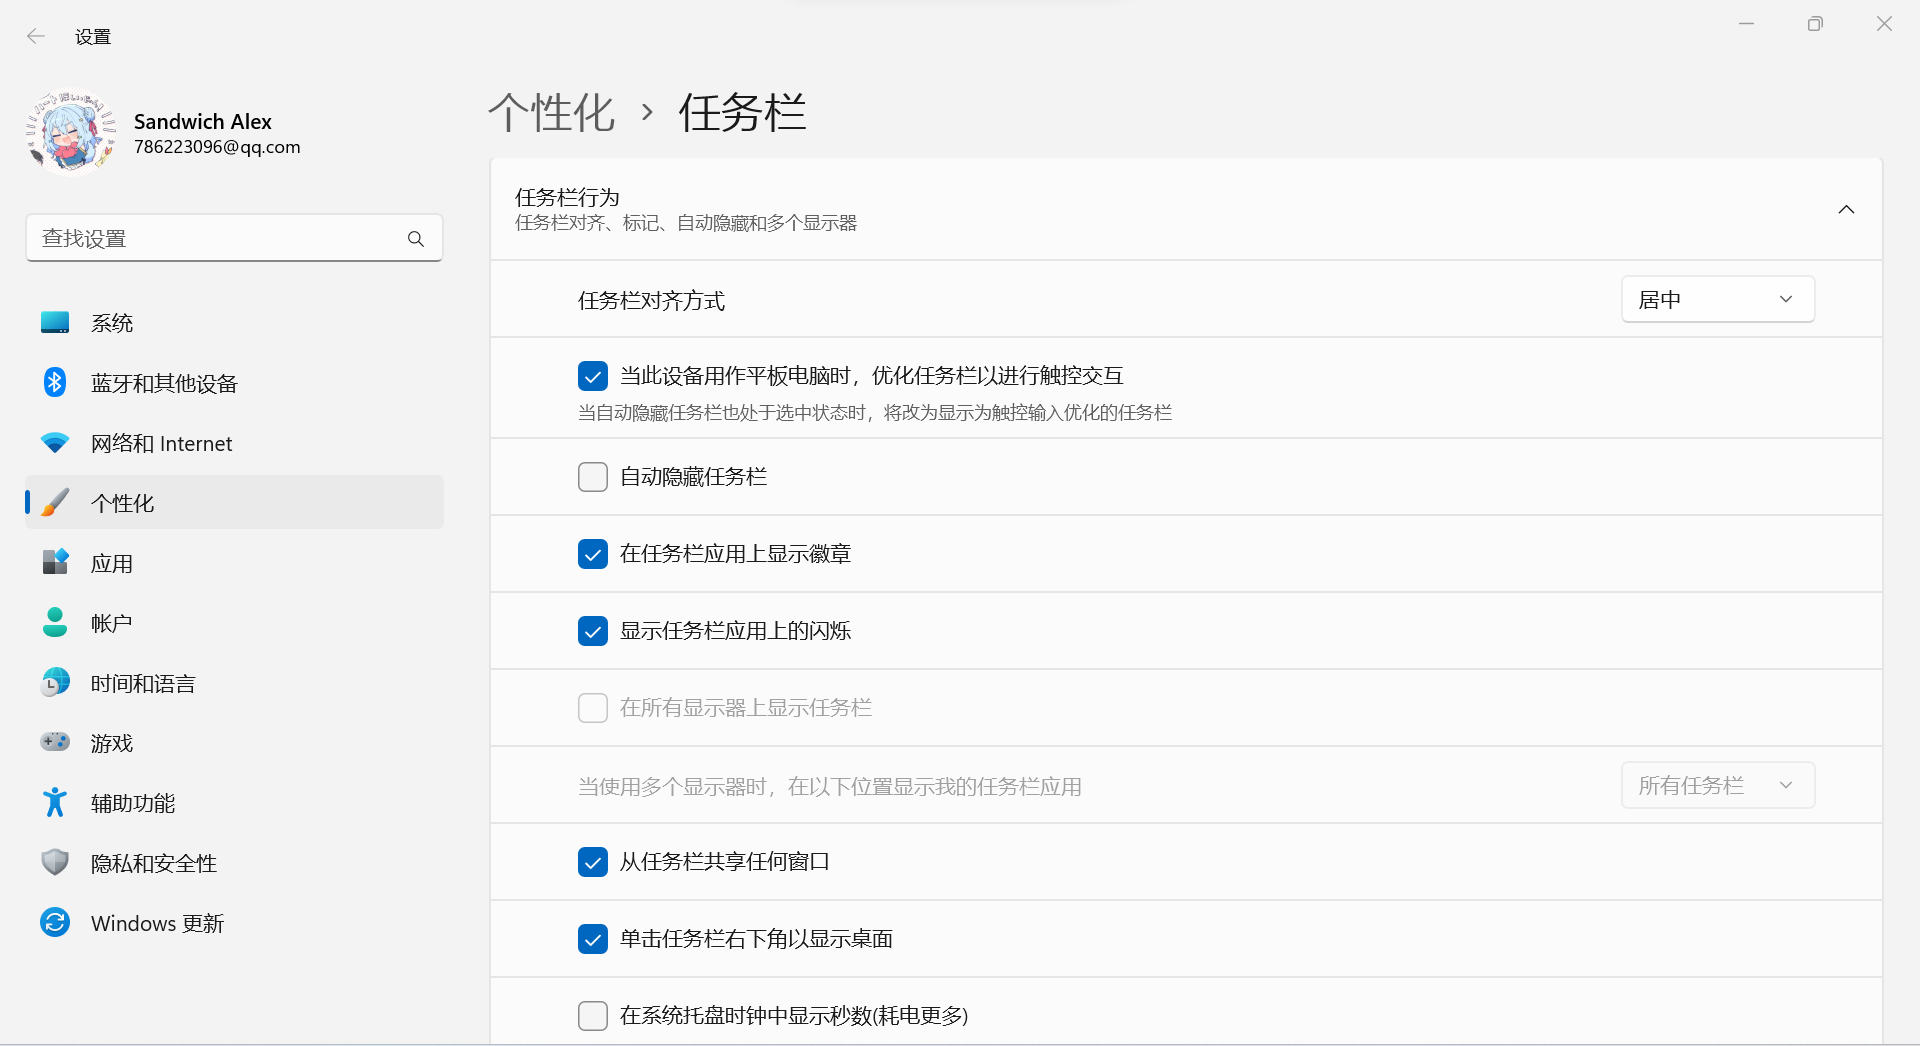Select 应用 in the sidebar
1920x1046 pixels.
click(111, 562)
